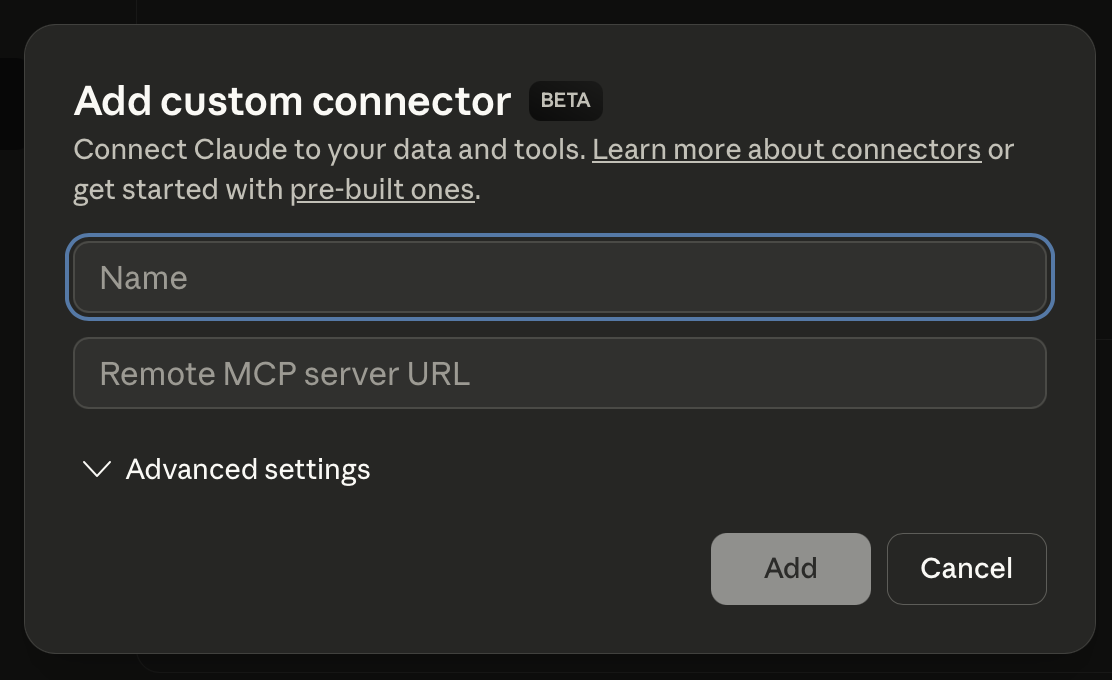Collapse the Advanced settings disclosure triangle
The height and width of the screenshot is (680, 1112).
coord(95,469)
